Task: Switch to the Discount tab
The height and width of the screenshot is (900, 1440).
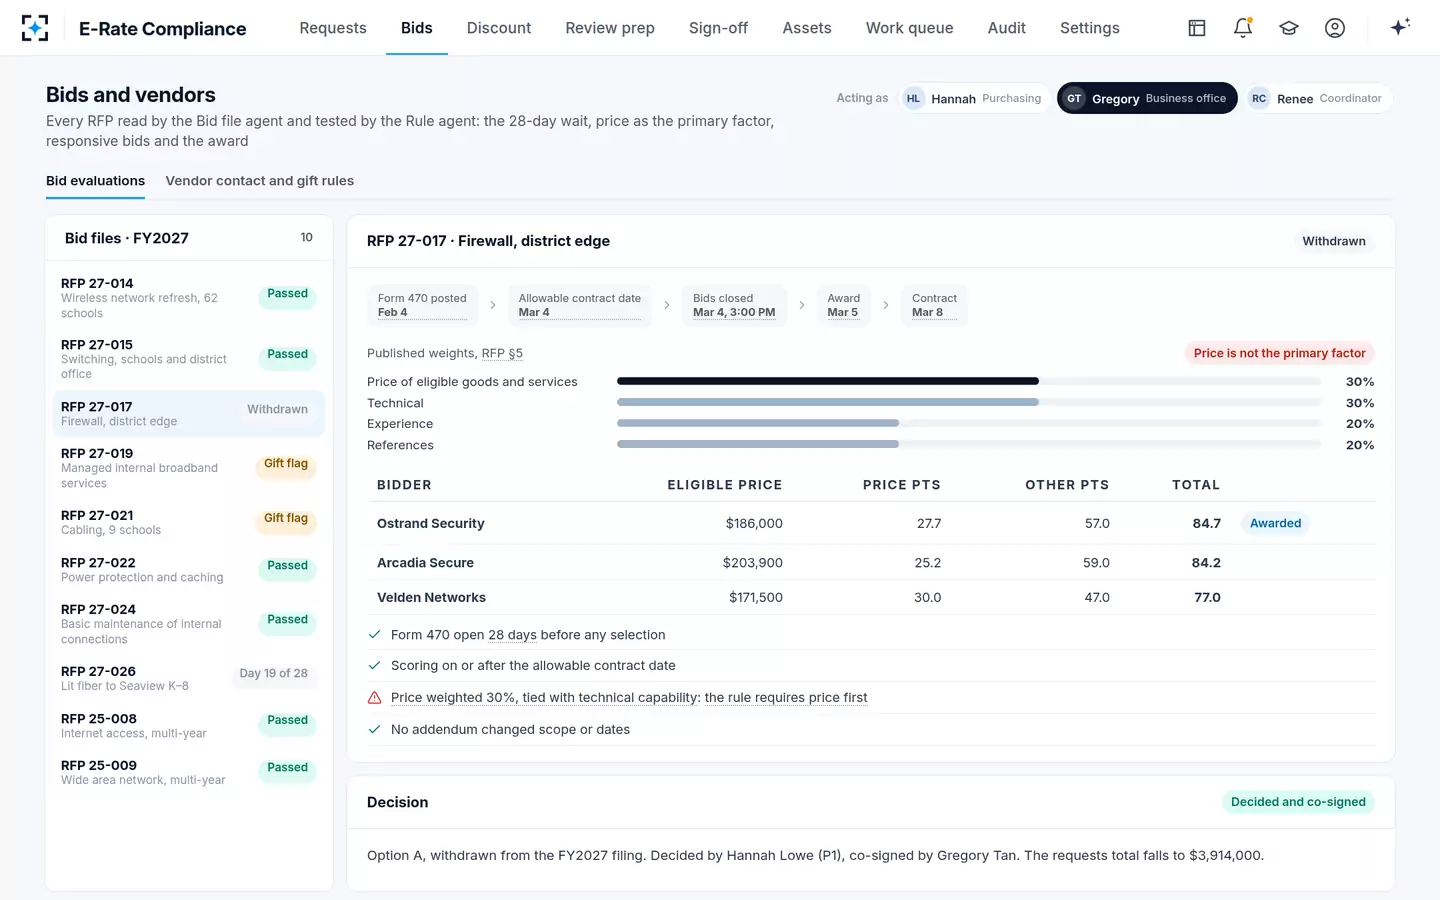Action: [x=499, y=28]
